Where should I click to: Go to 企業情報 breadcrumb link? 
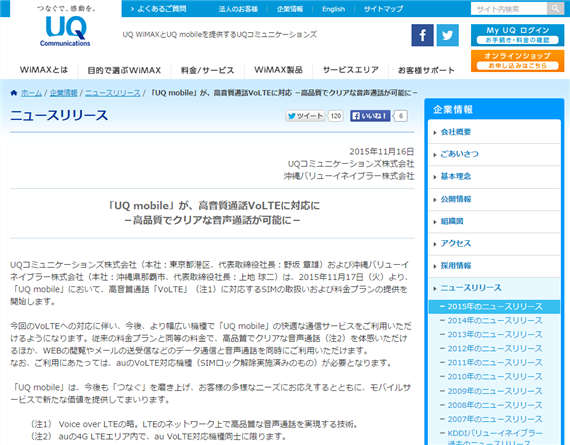[64, 93]
